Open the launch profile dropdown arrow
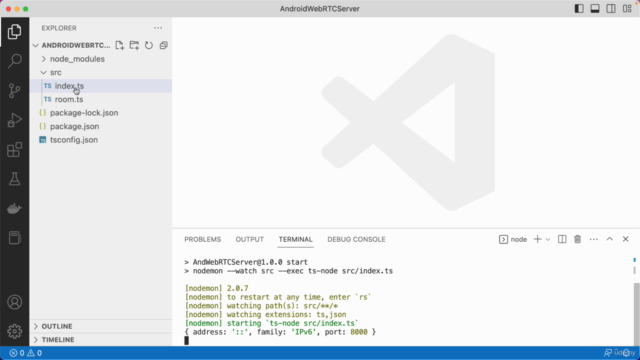640x360 pixels. (548, 240)
